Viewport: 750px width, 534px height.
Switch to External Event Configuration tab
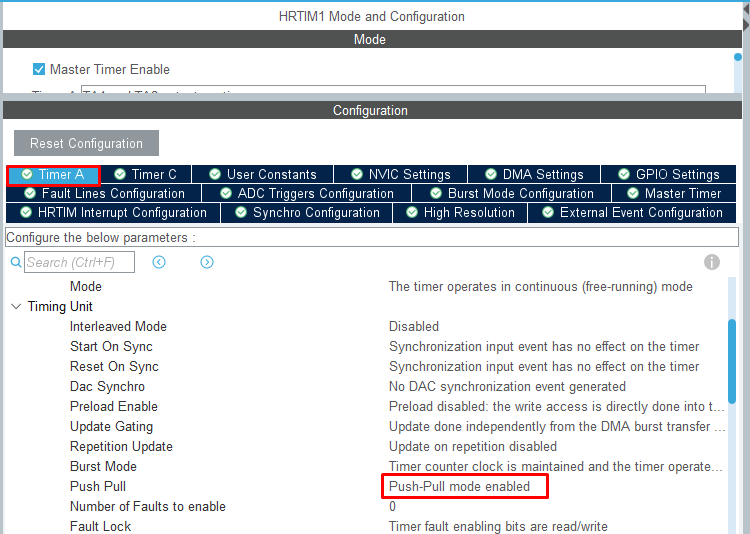[x=632, y=212]
